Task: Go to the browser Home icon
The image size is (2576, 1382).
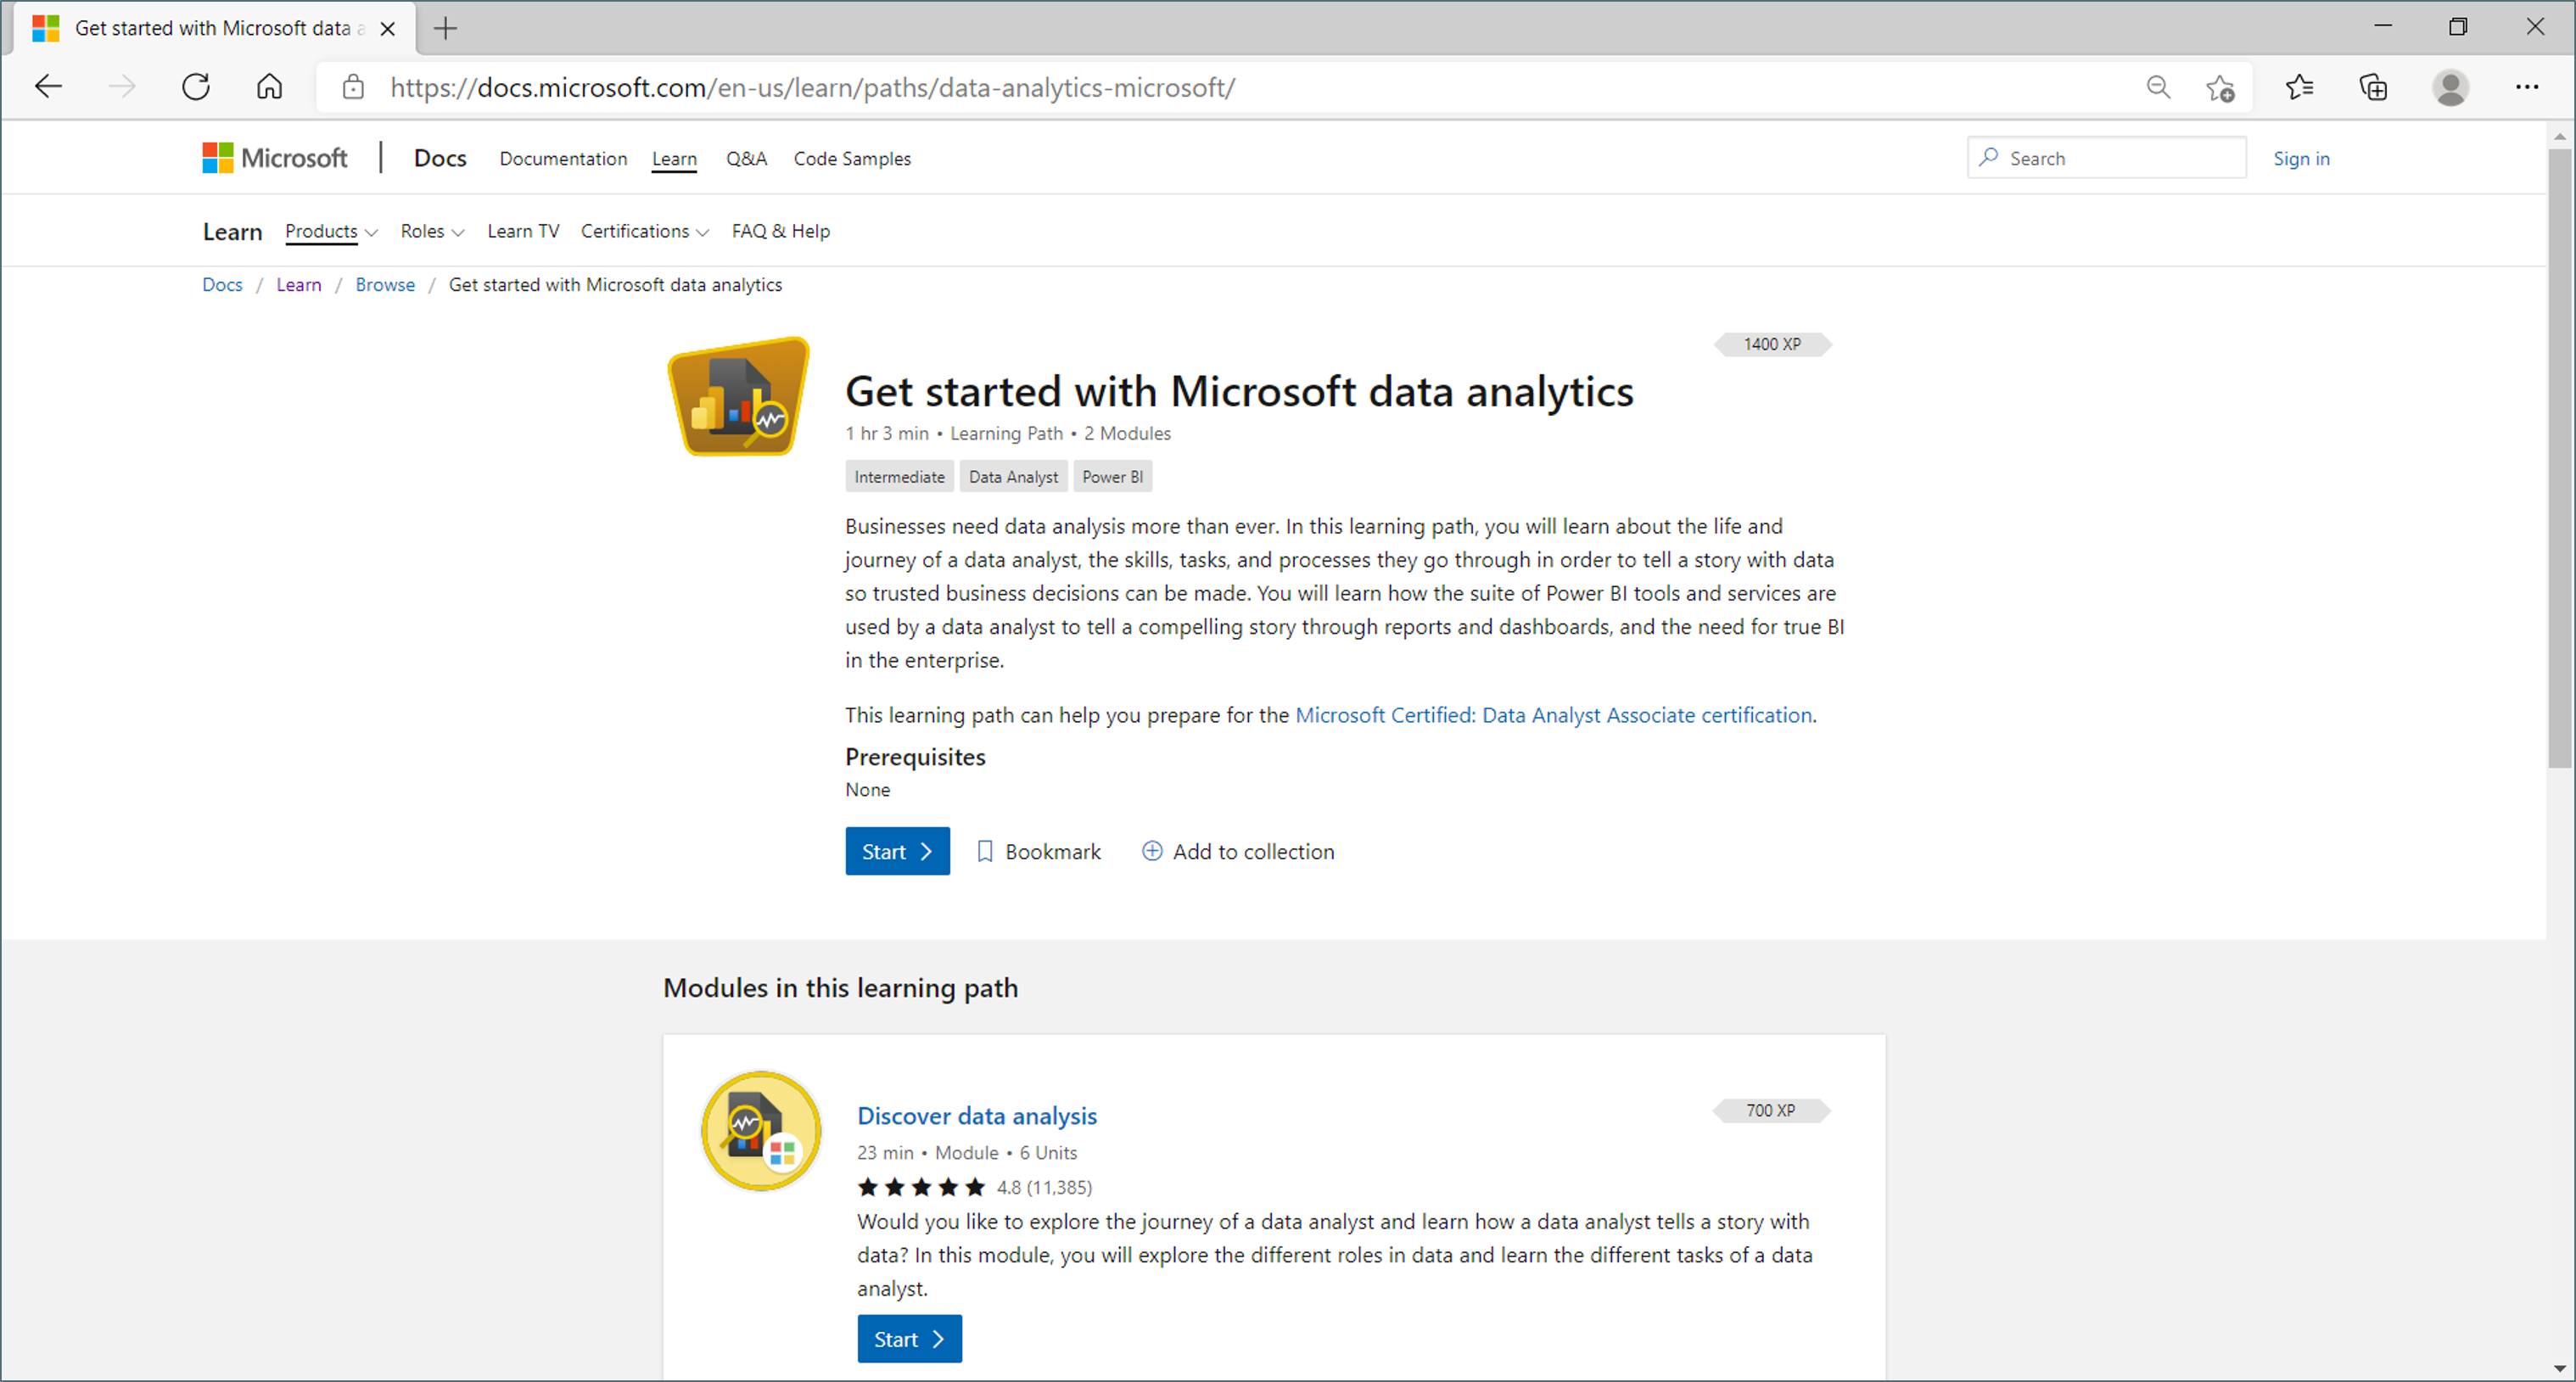Action: click(269, 87)
